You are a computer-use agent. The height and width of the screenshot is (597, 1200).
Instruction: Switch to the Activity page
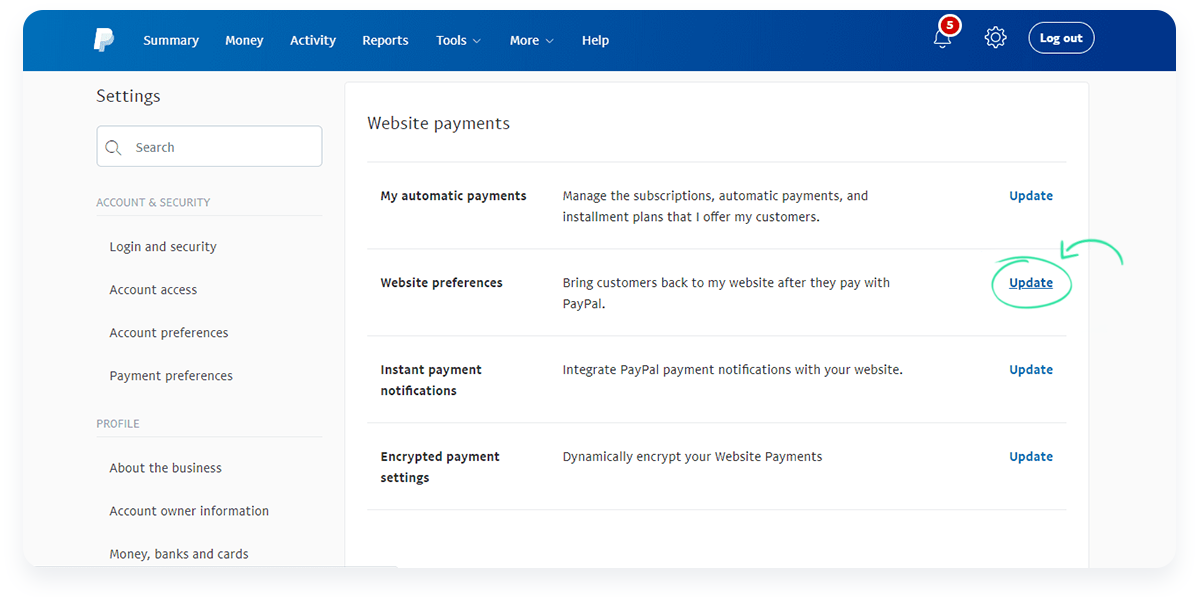[313, 40]
